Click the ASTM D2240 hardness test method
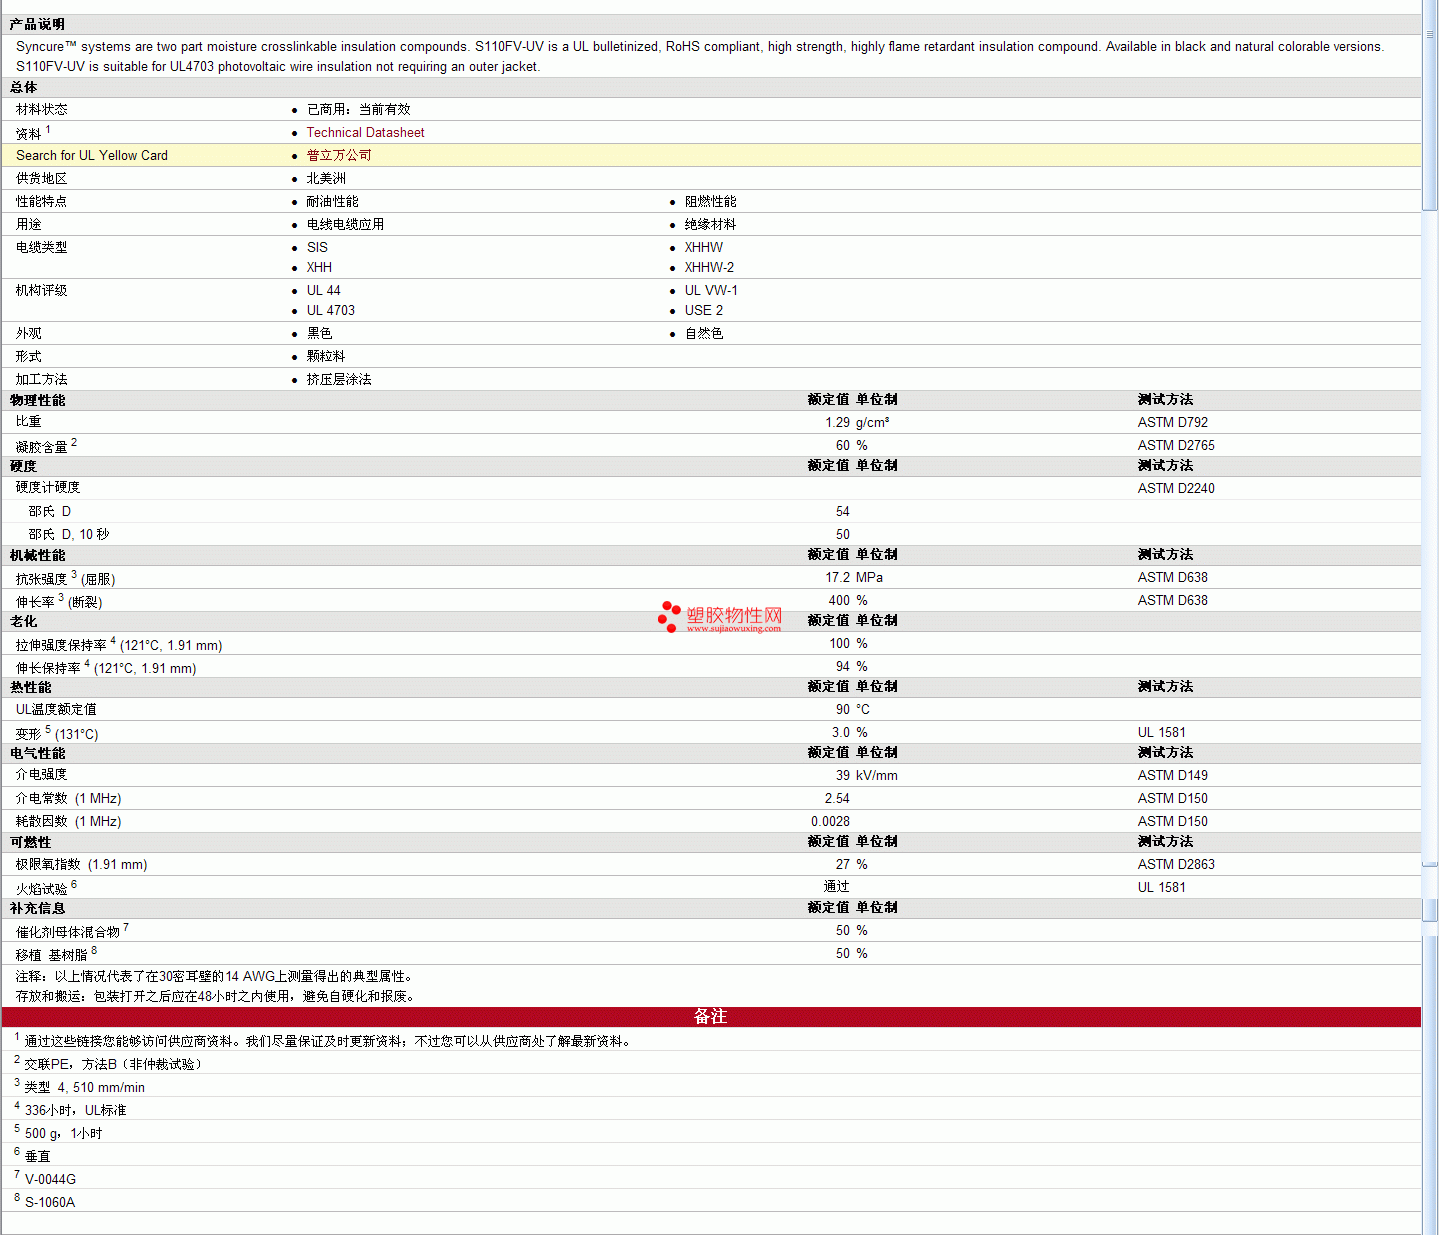The image size is (1439, 1235). click(1176, 488)
